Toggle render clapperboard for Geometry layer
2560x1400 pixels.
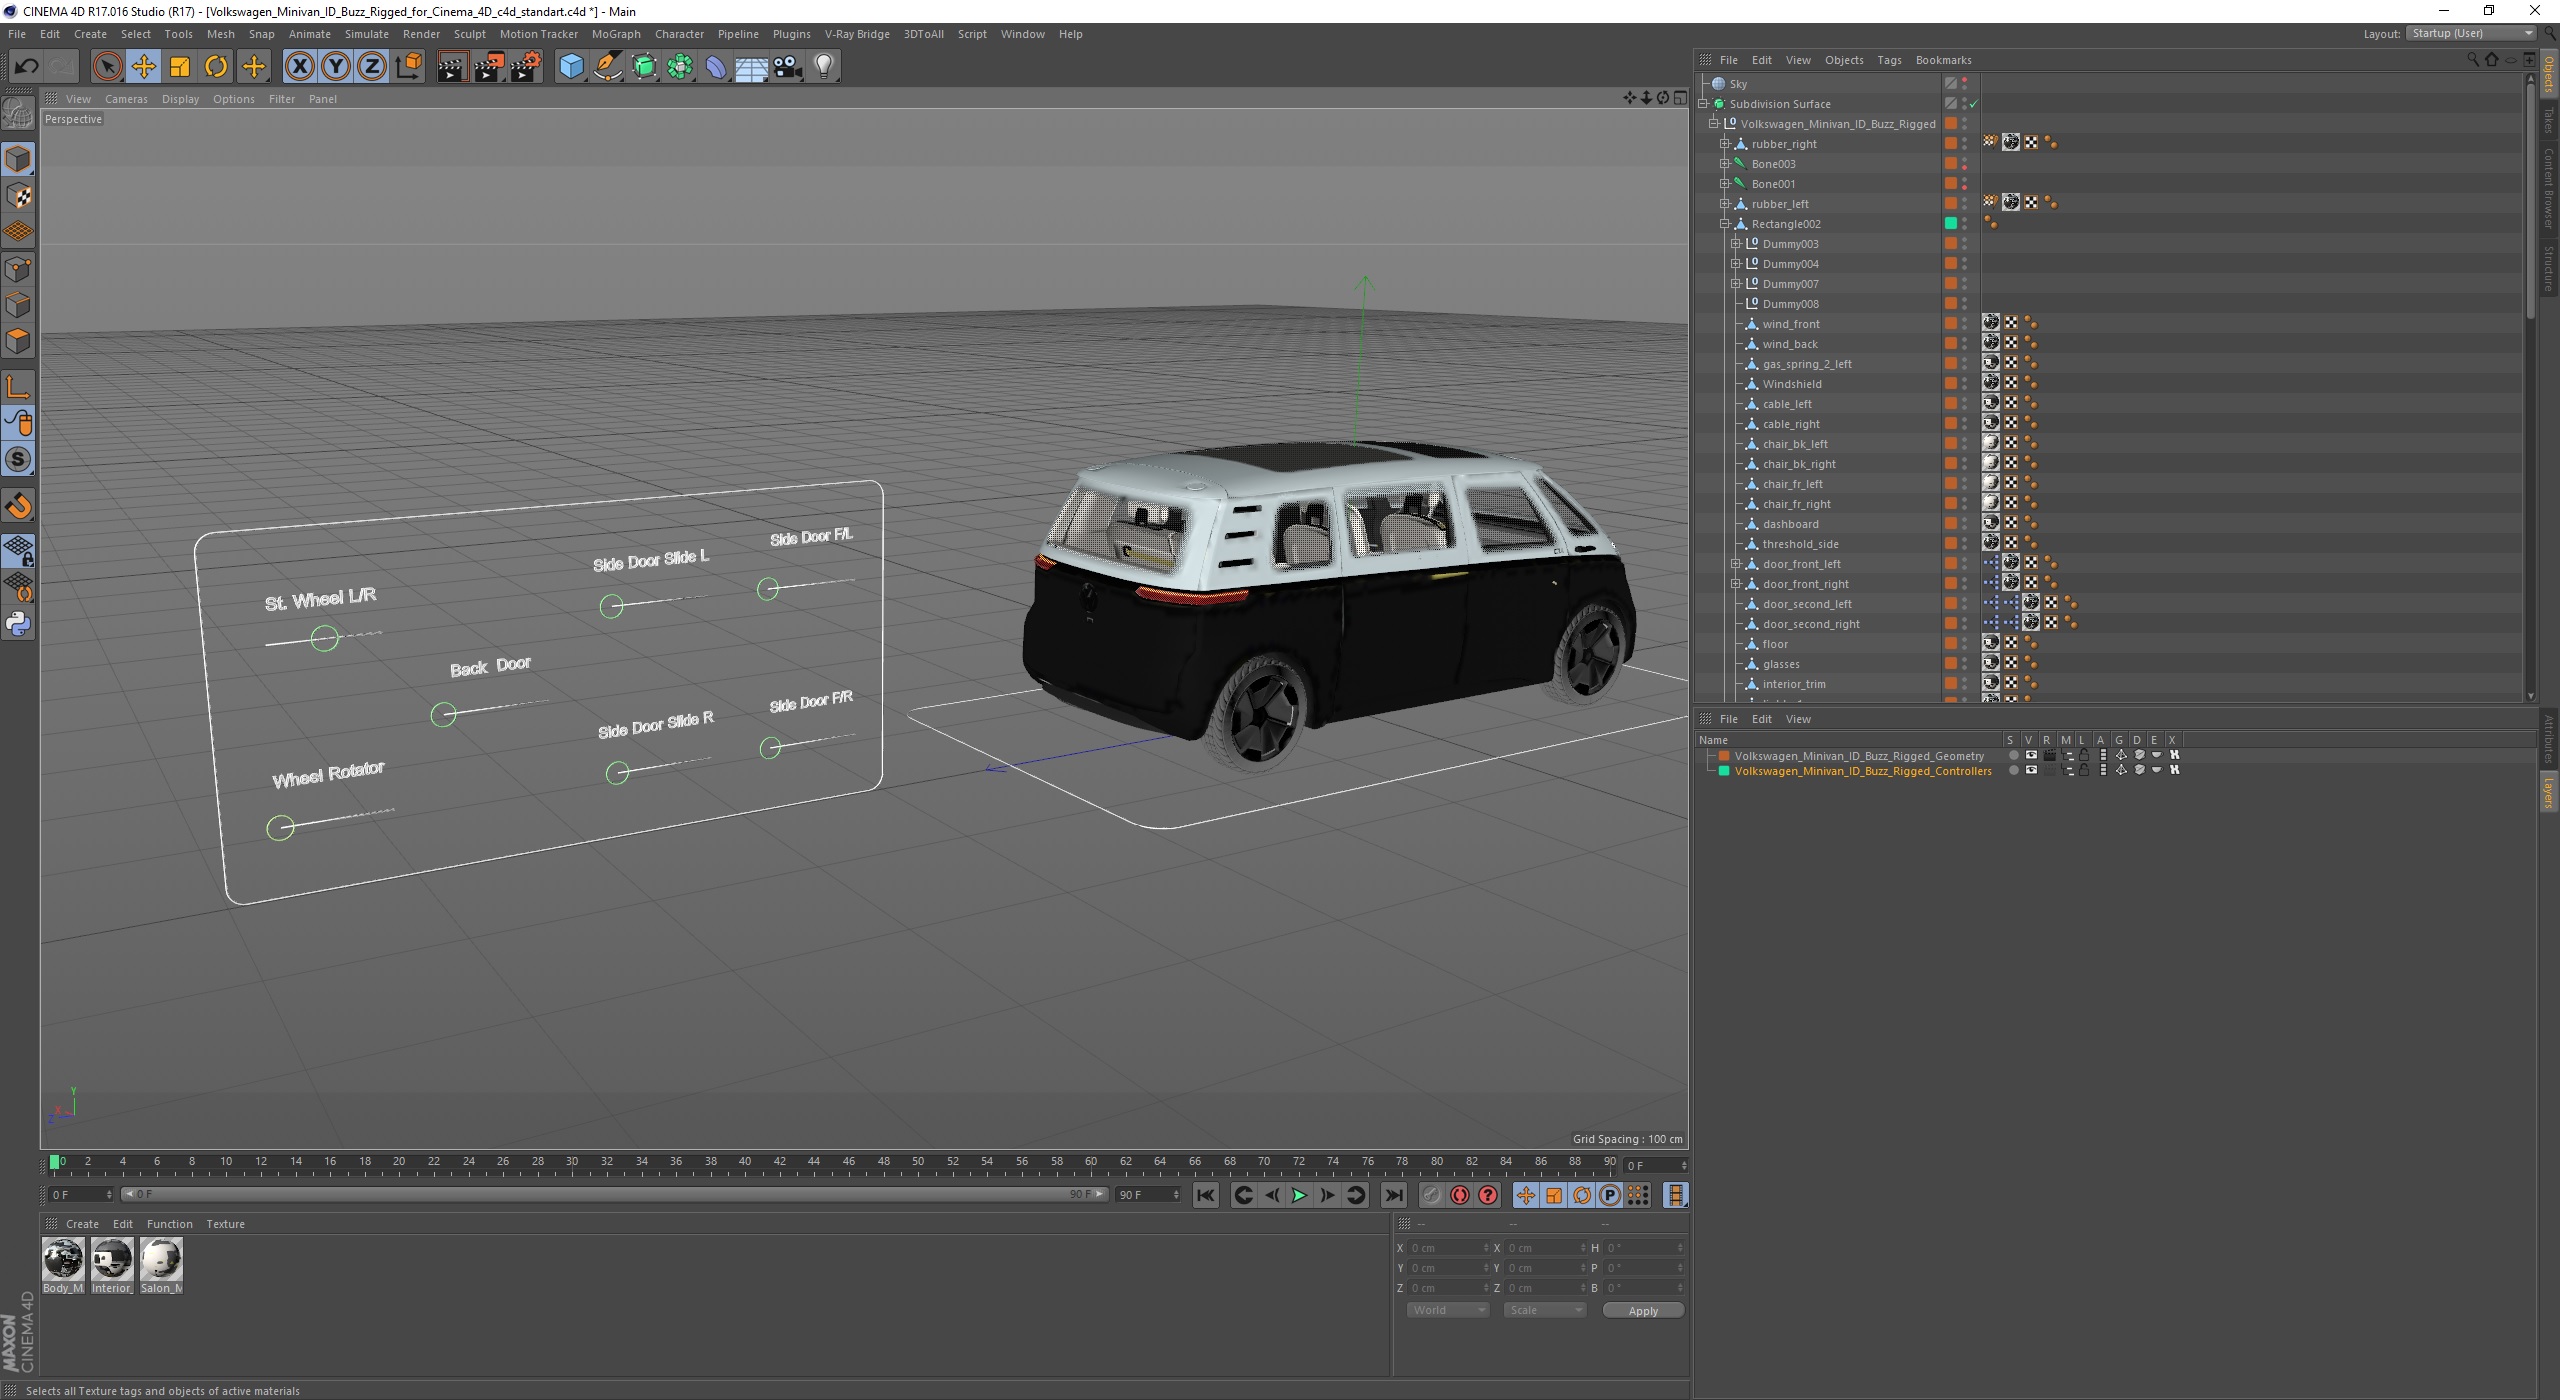click(x=2049, y=756)
